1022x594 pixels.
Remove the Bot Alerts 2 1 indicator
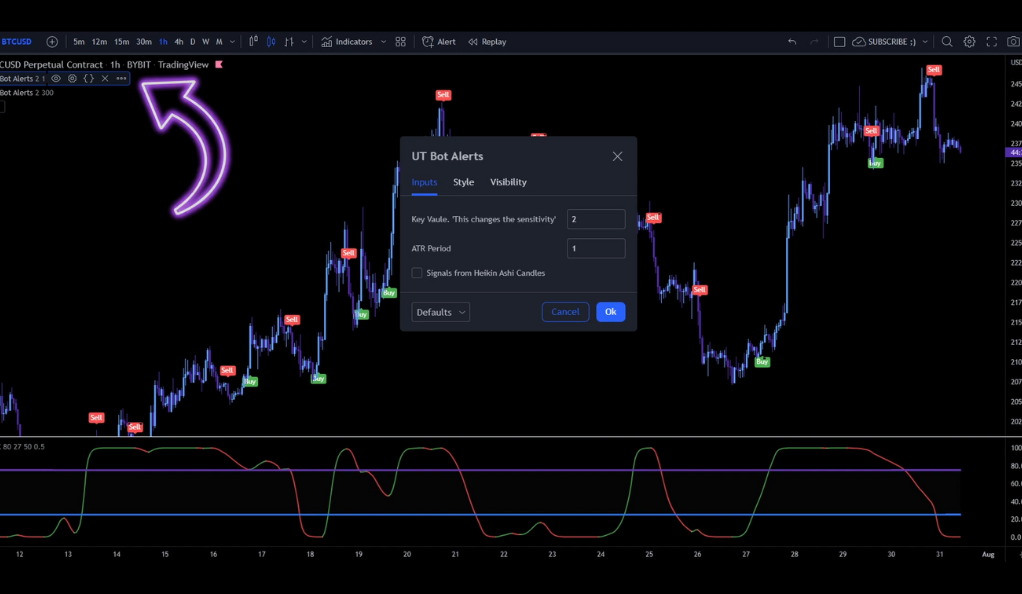click(x=105, y=78)
